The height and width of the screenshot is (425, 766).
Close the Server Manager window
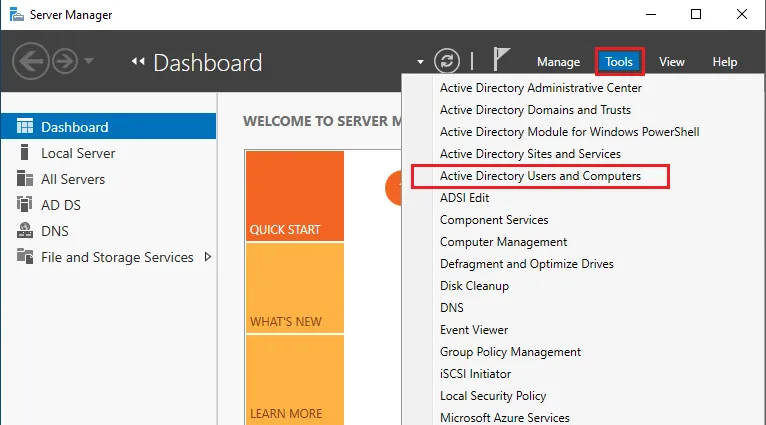(x=742, y=14)
